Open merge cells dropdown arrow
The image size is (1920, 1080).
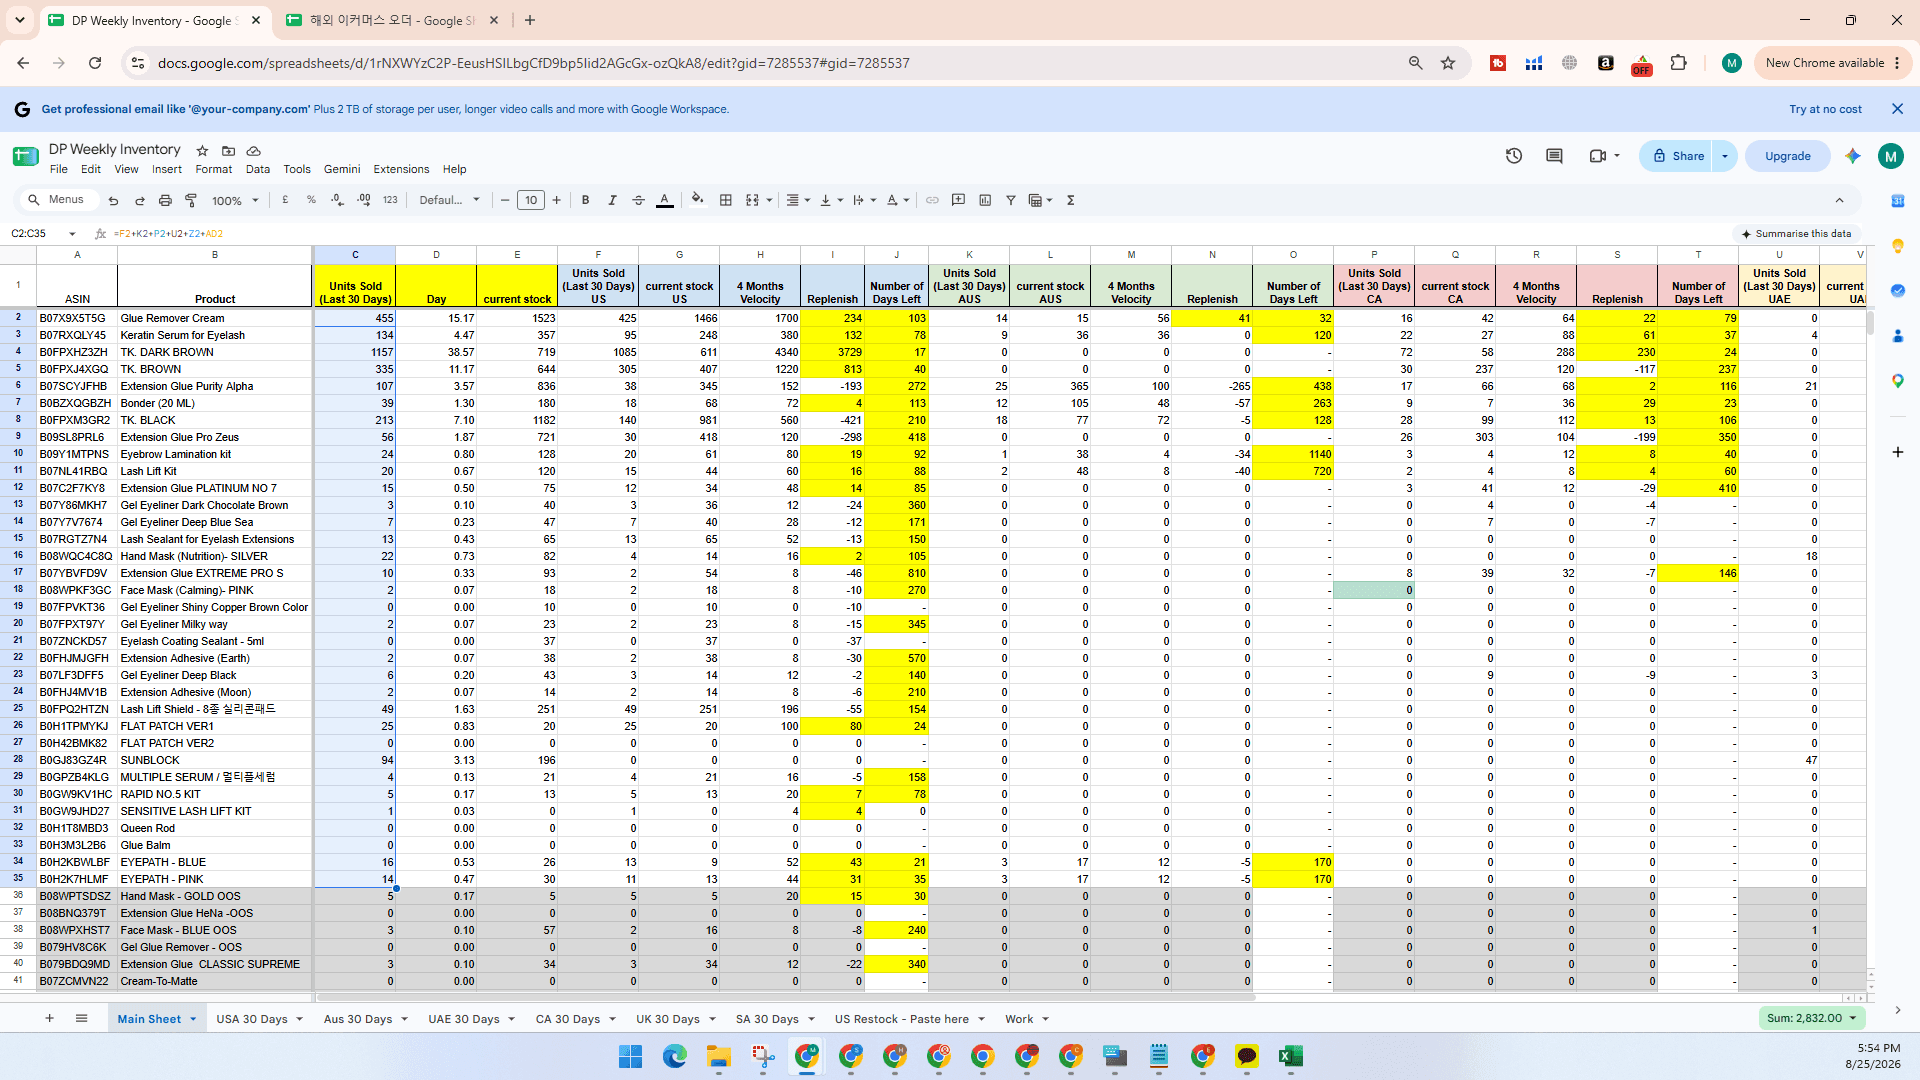point(769,200)
